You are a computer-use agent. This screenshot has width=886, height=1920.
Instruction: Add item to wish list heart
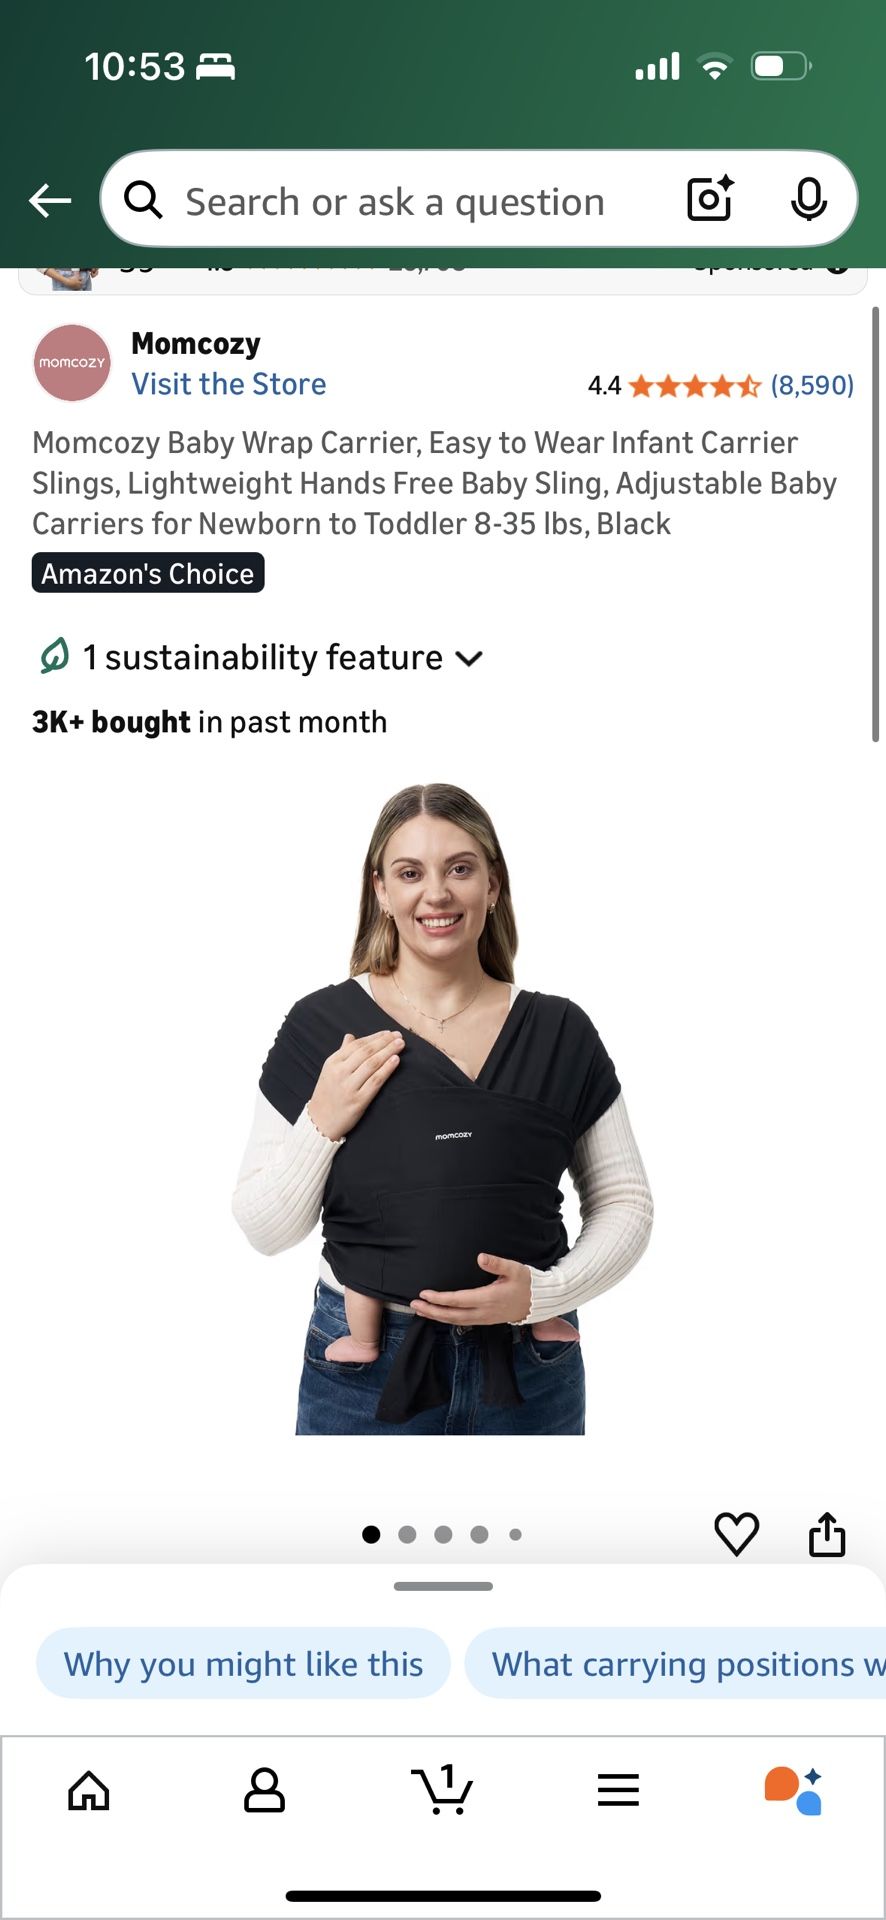pos(736,1534)
